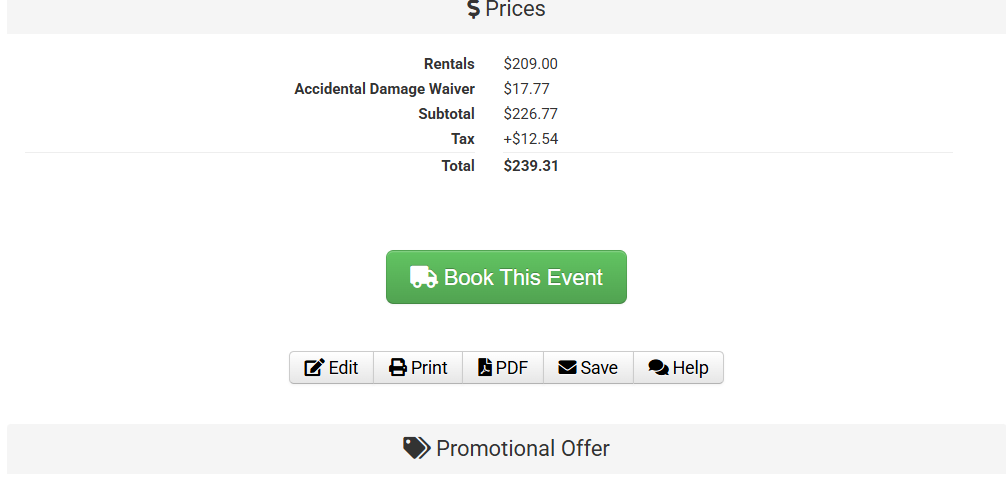
Task: Click the PDF file icon
Action: click(x=485, y=368)
